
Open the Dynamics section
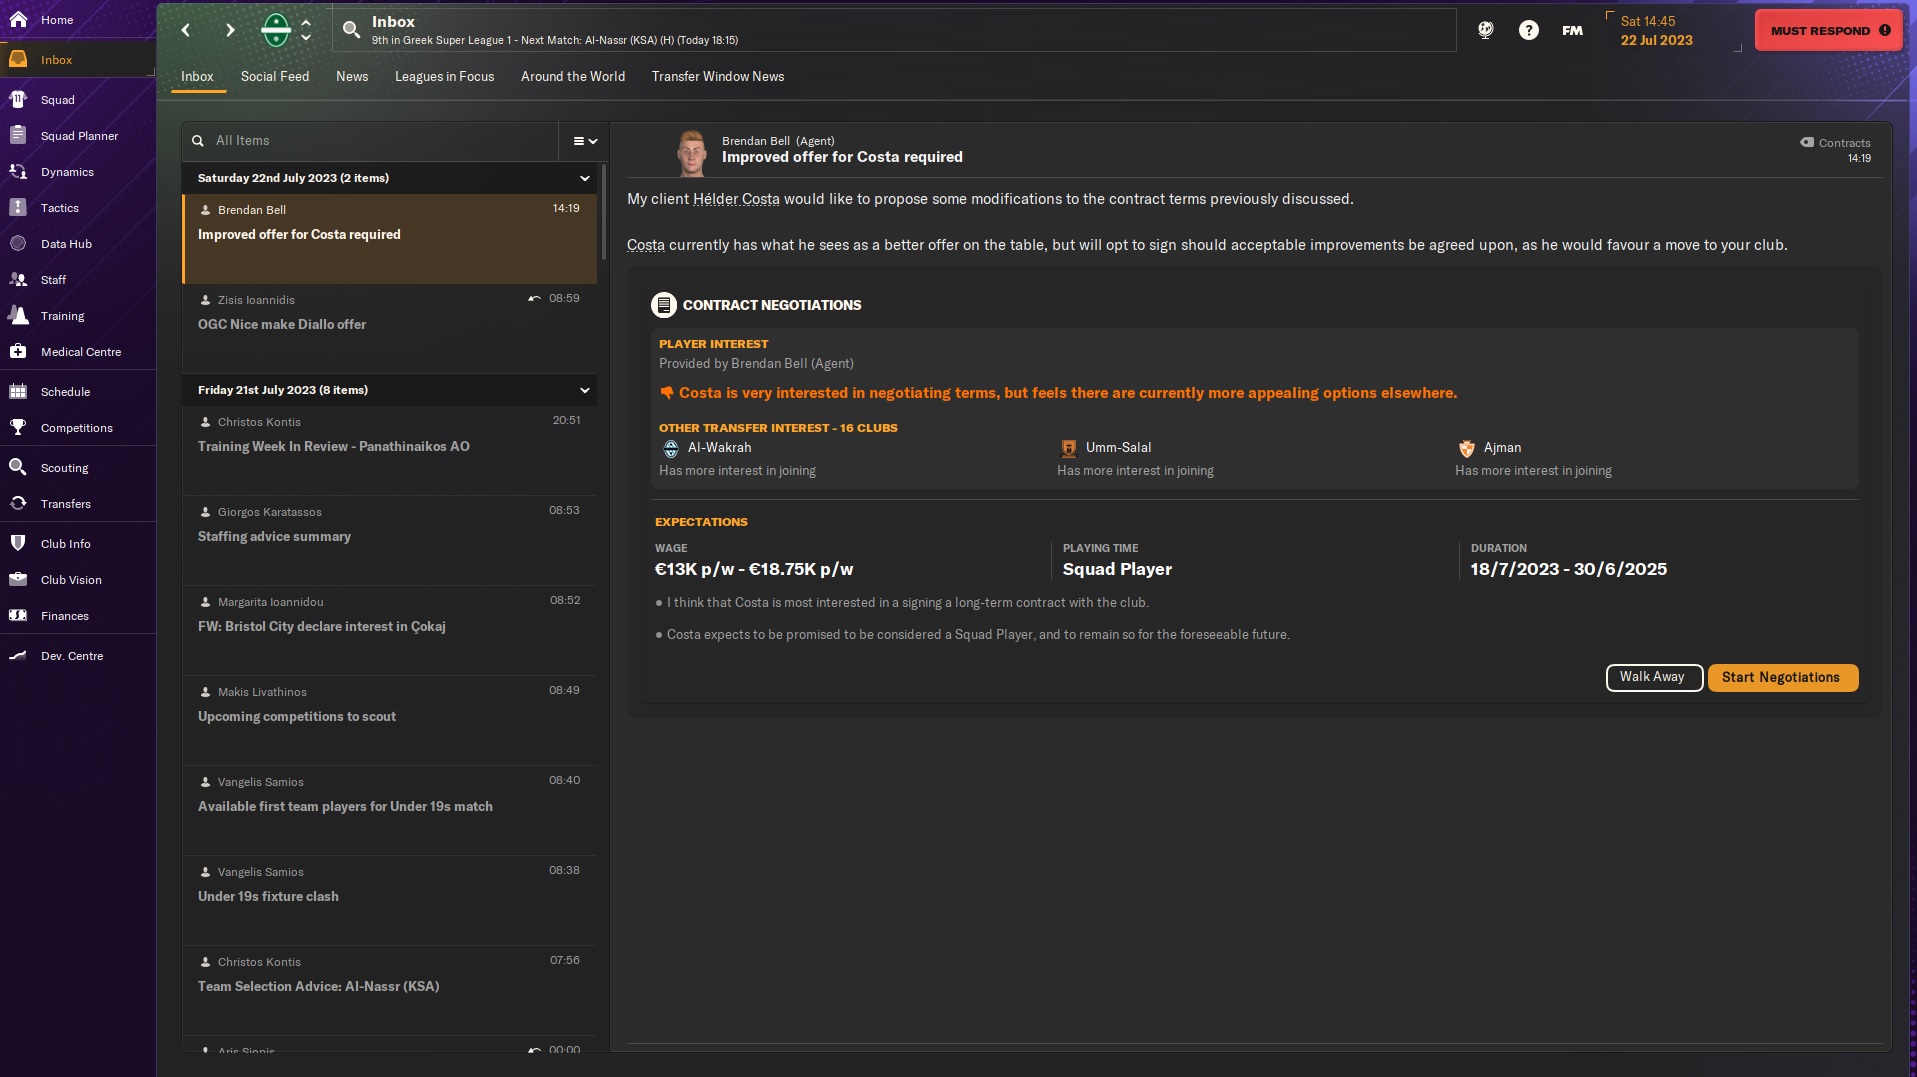pyautogui.click(x=78, y=171)
